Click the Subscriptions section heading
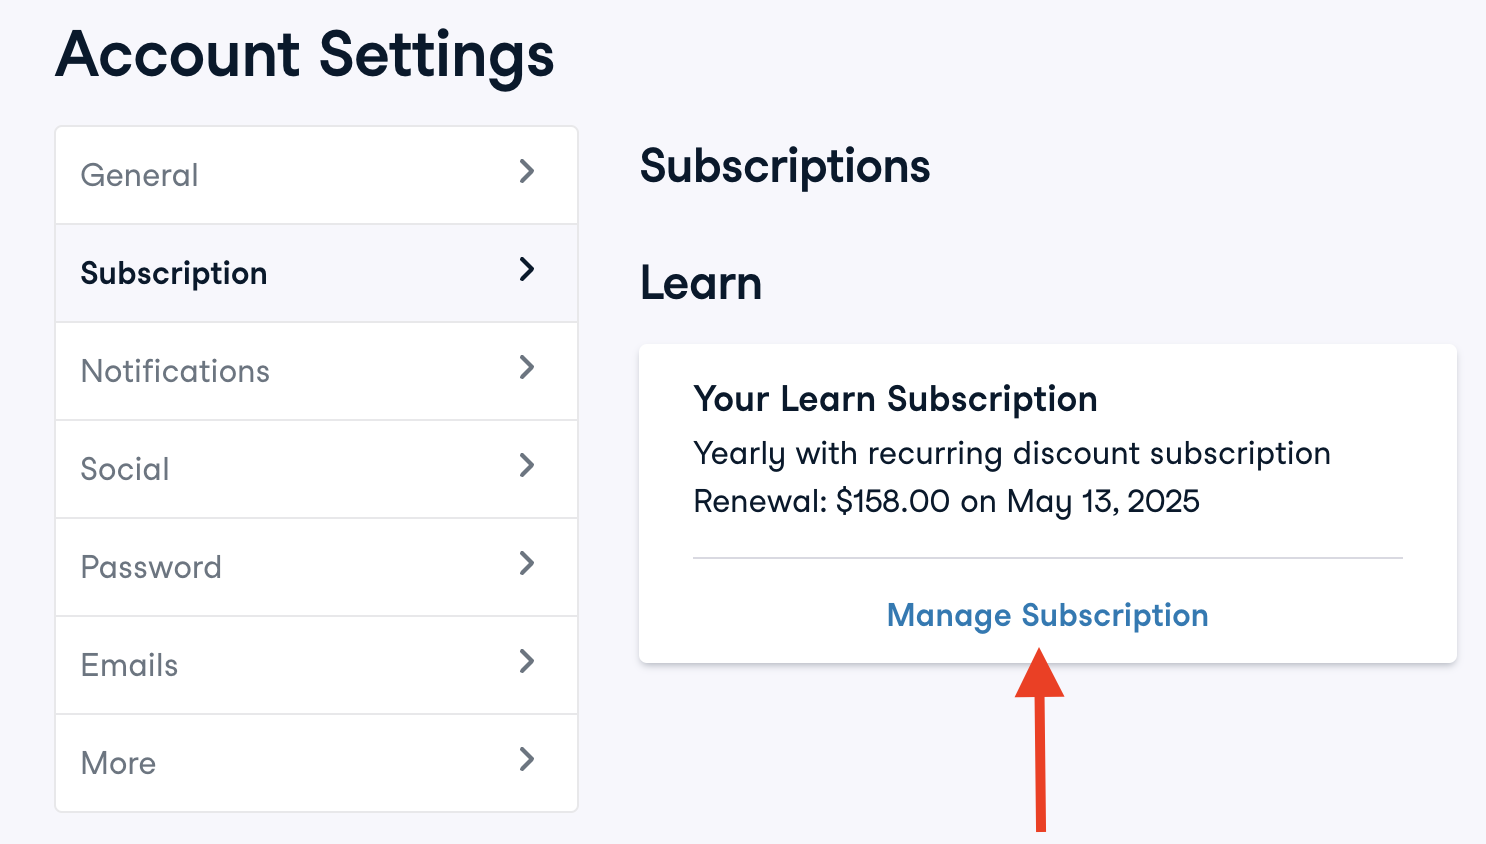The width and height of the screenshot is (1486, 844). coord(785,167)
